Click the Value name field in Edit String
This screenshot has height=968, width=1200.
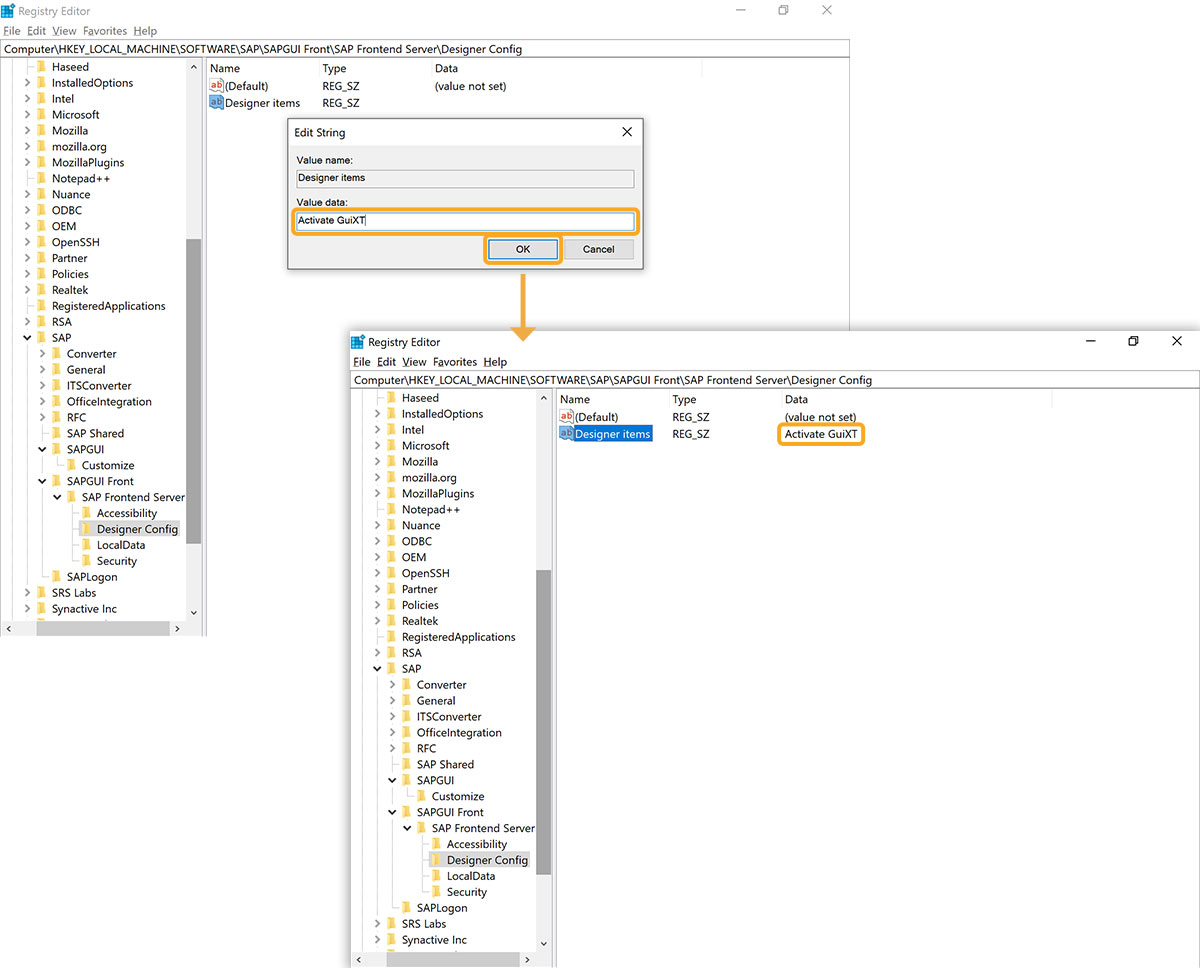(x=465, y=178)
